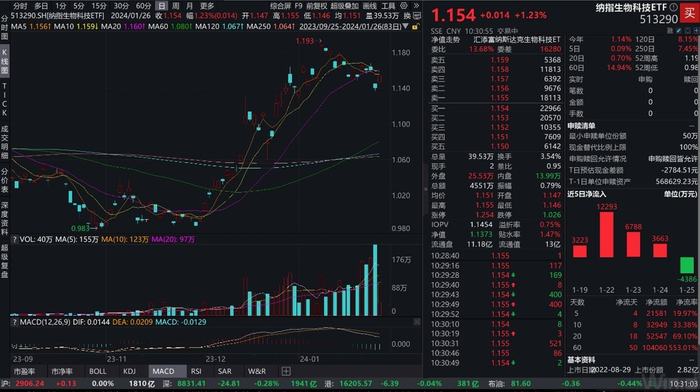The width and height of the screenshot is (700, 392).
Task: Select 5分 chart period
Action: [x=79, y=6]
